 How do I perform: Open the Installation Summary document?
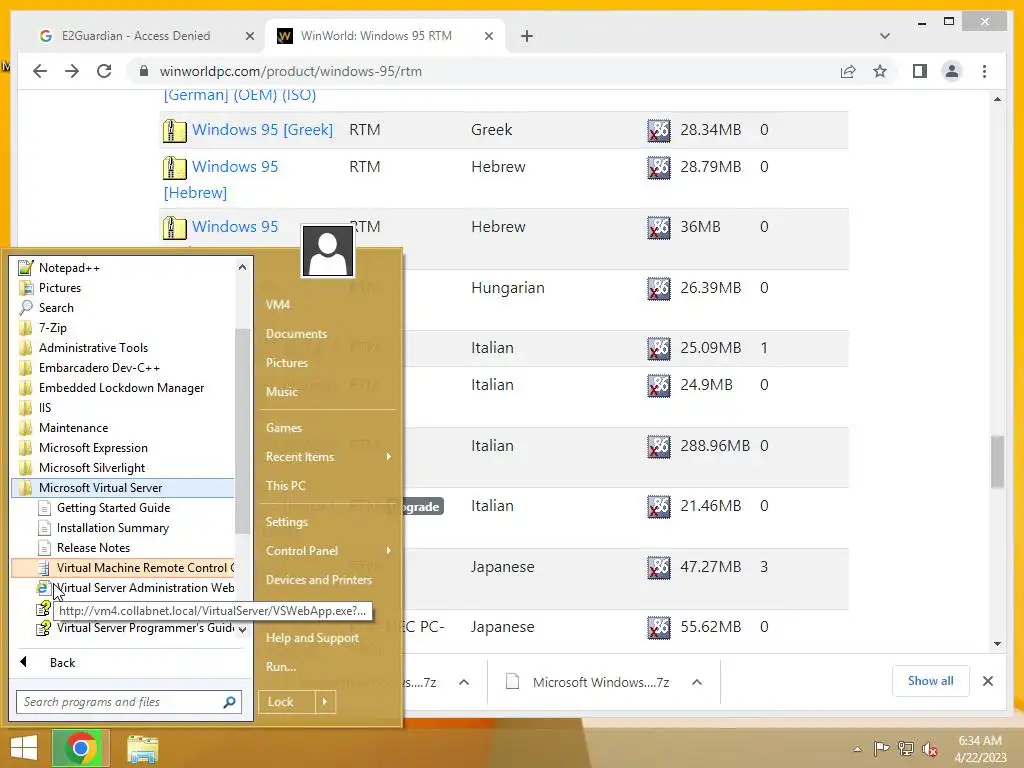112,528
